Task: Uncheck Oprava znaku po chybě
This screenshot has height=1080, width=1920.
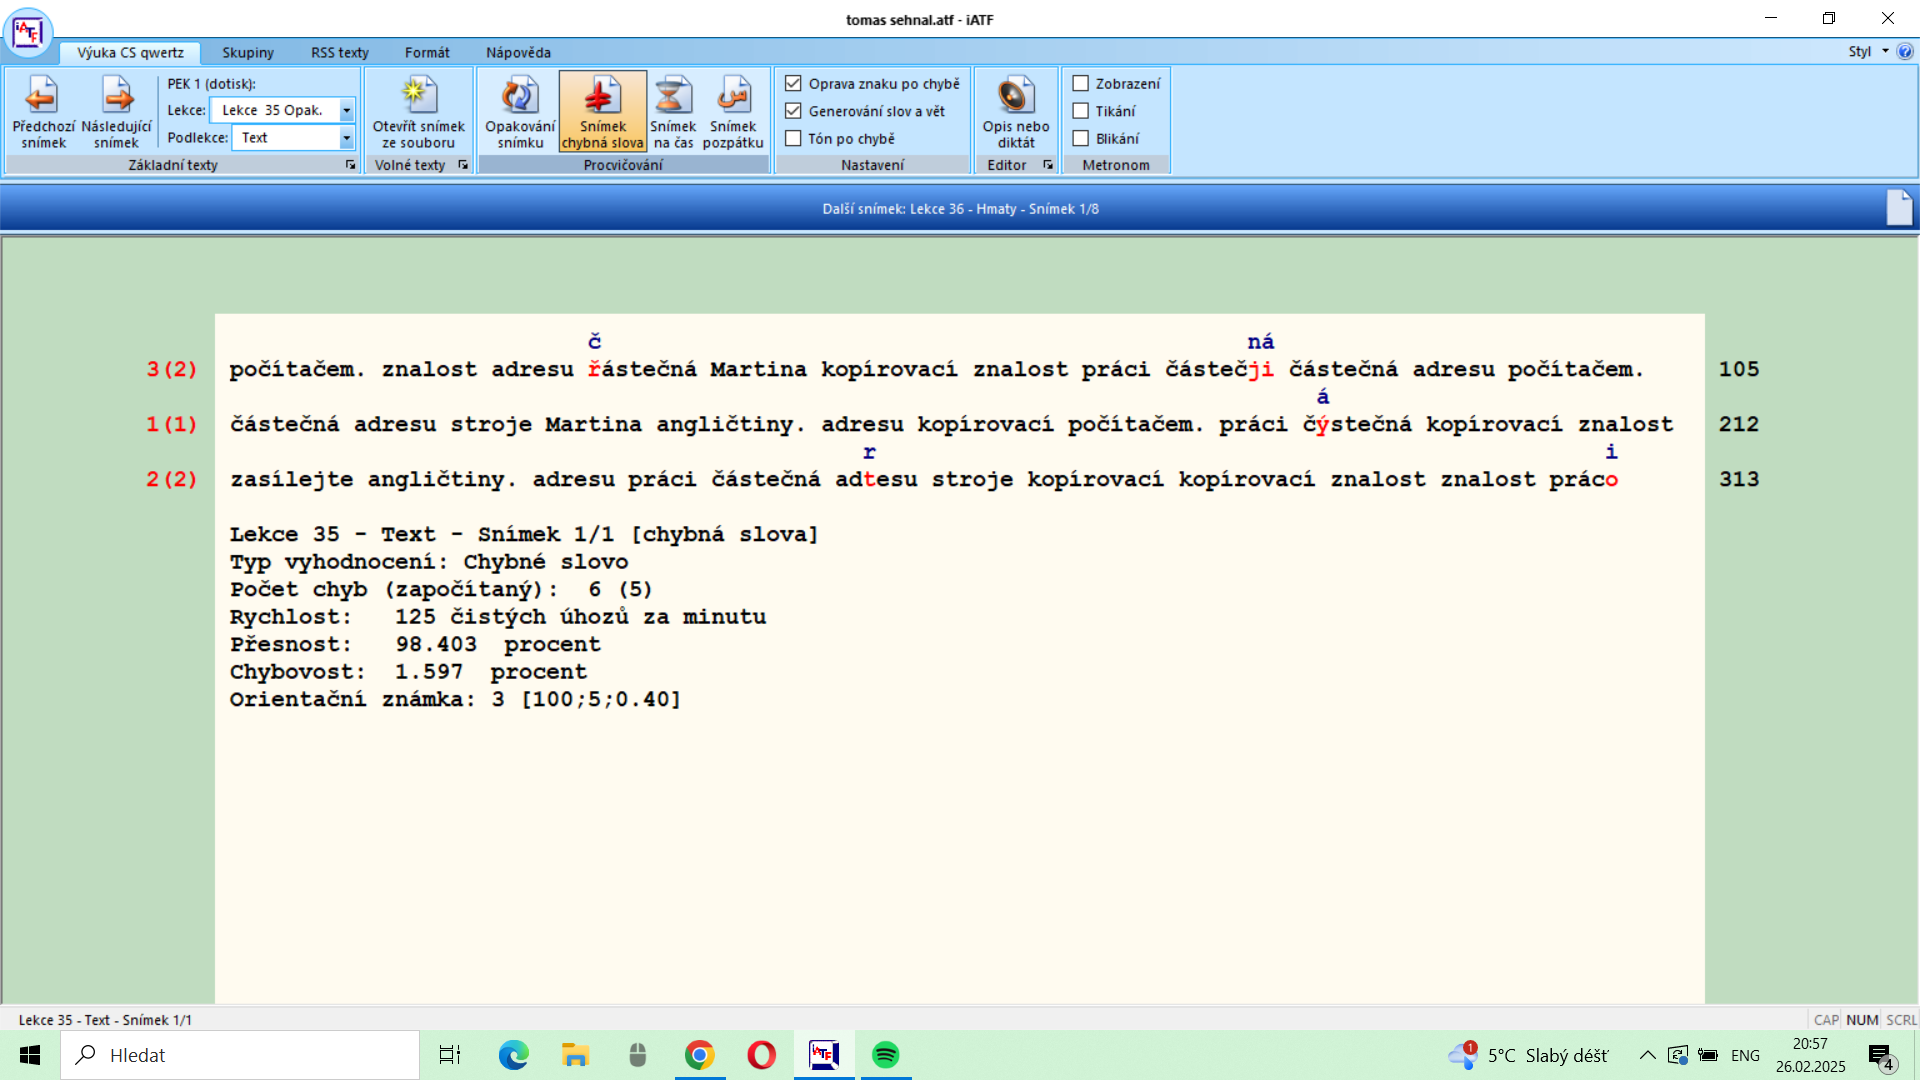Action: pos(794,84)
